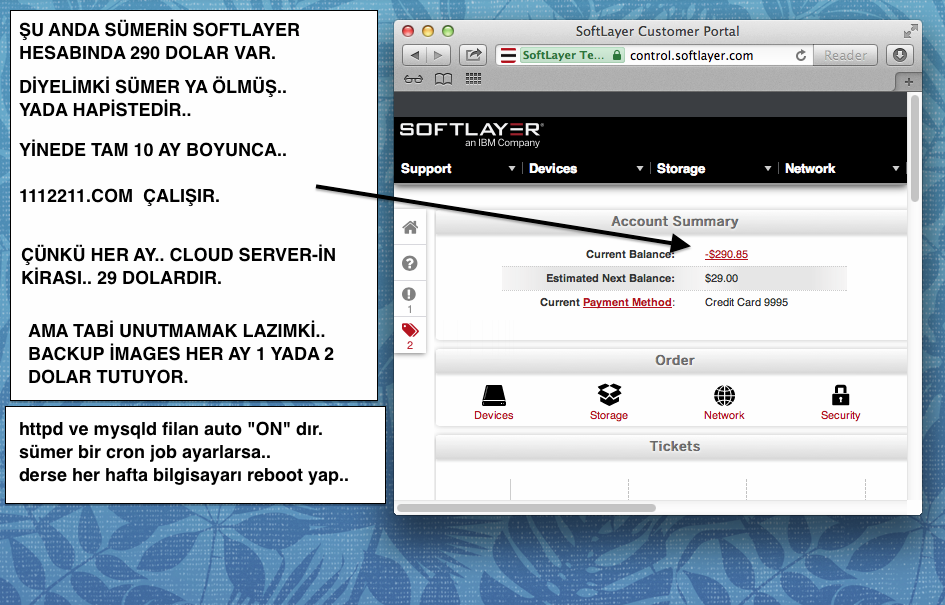Minimize the Safari window with yellow button
Screen dimensions: 945x605
click(427, 31)
